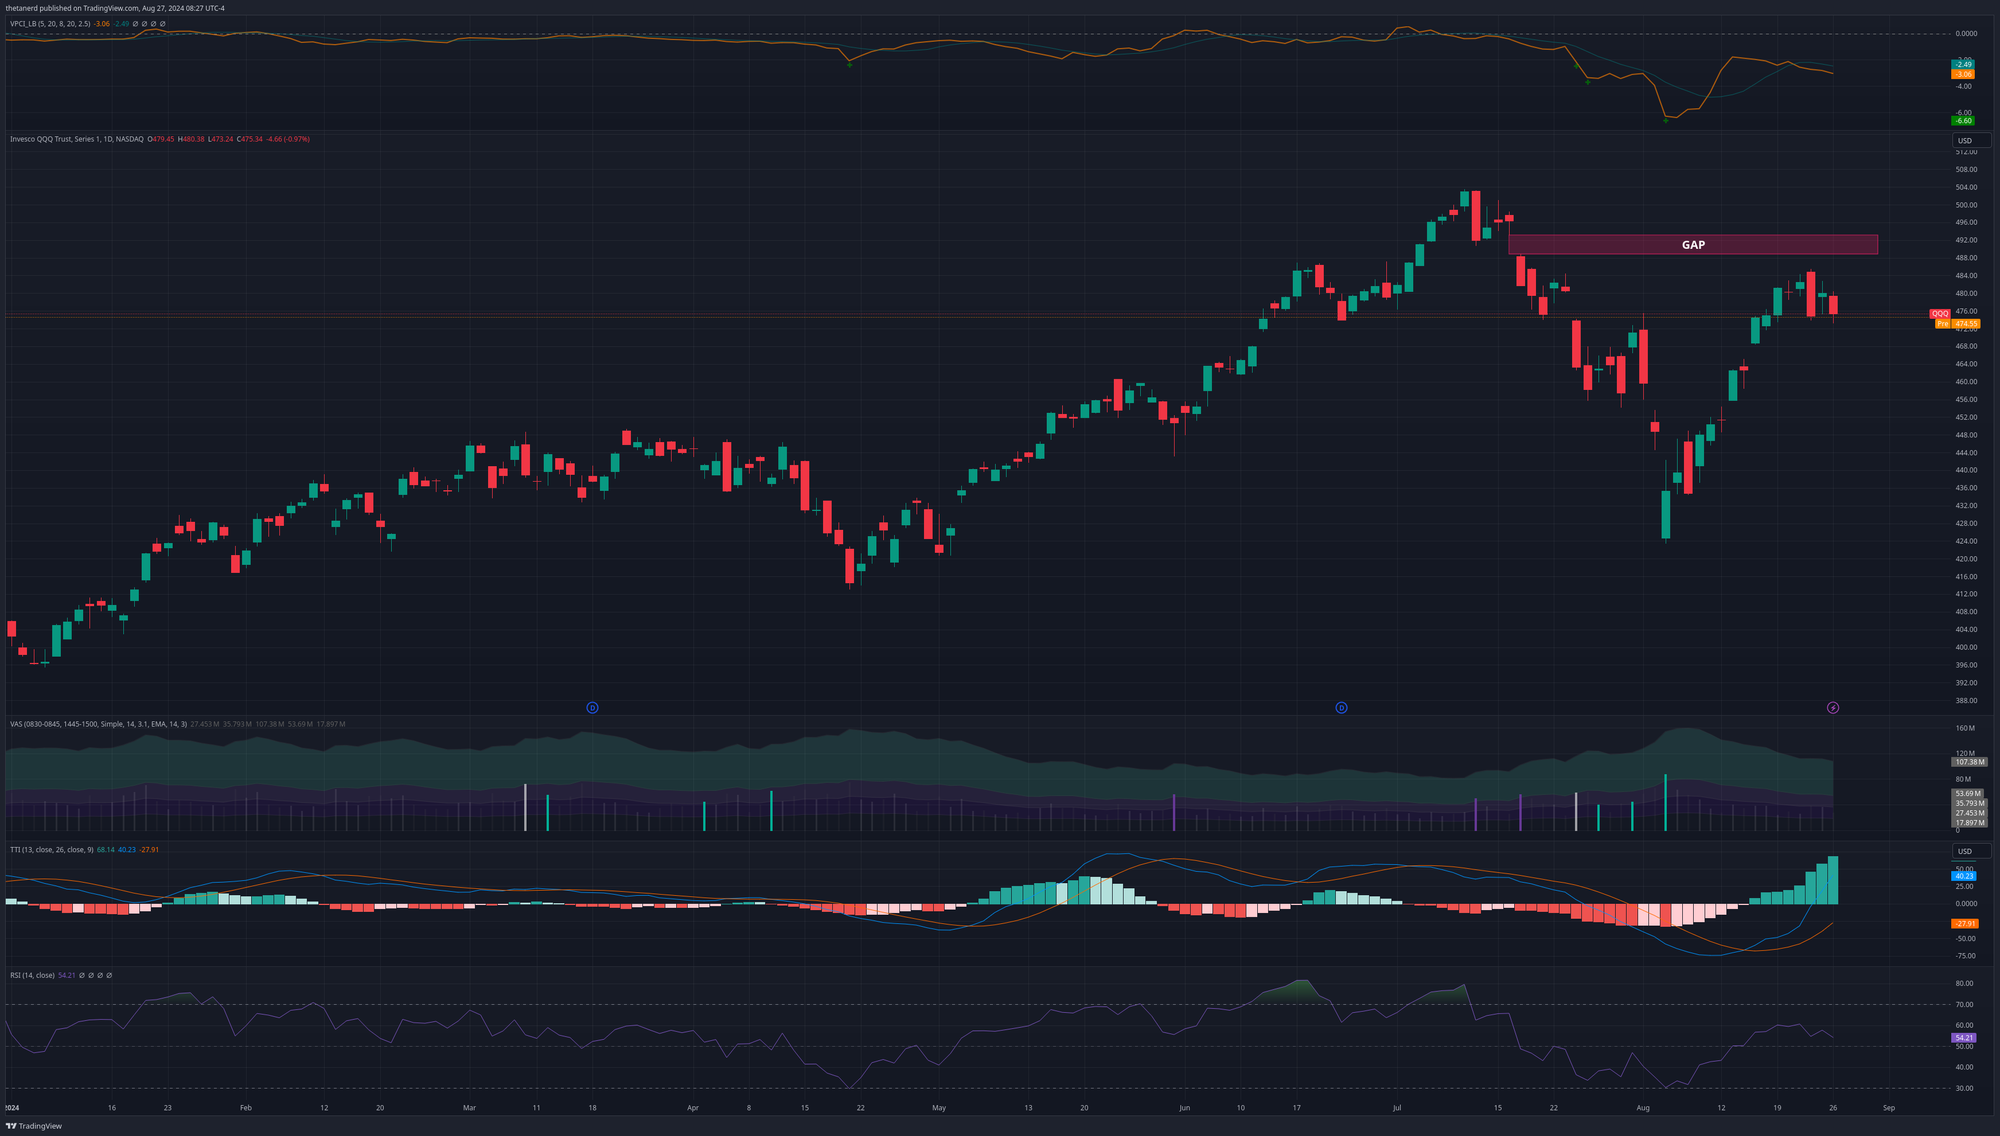Click the orange Pre 474.55 pre-market label
2000x1136 pixels.
(x=1957, y=324)
